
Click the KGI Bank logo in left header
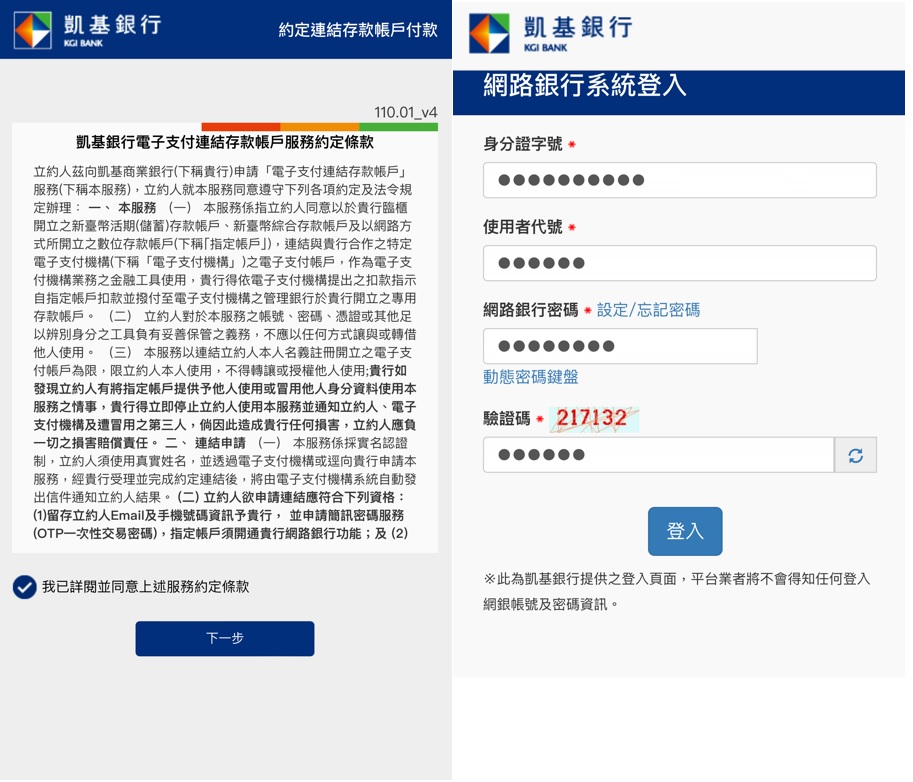click(88, 30)
